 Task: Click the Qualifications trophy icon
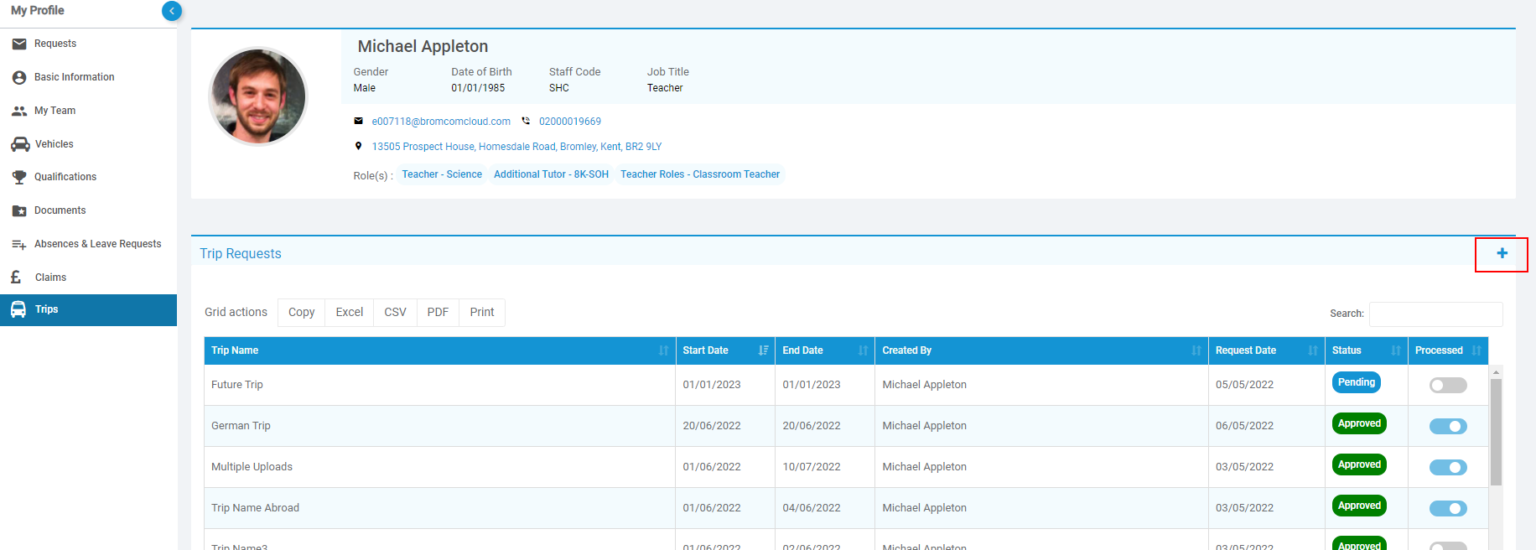tap(19, 177)
